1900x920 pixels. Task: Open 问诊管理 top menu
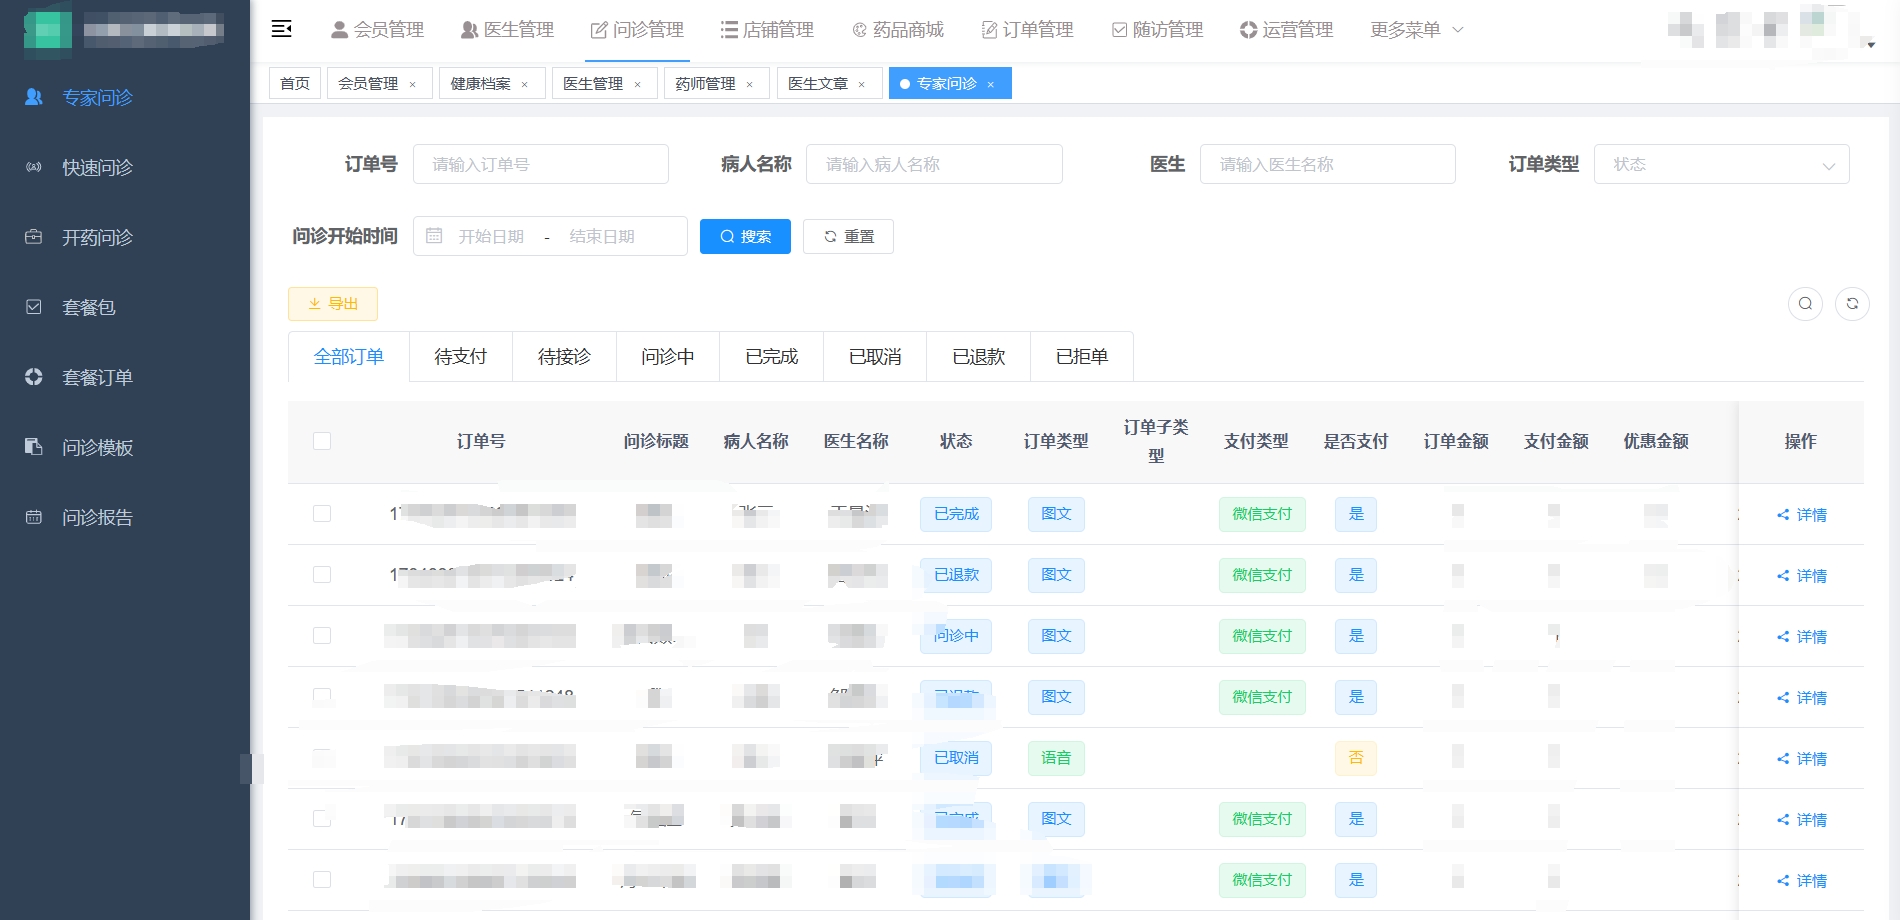pos(637,30)
